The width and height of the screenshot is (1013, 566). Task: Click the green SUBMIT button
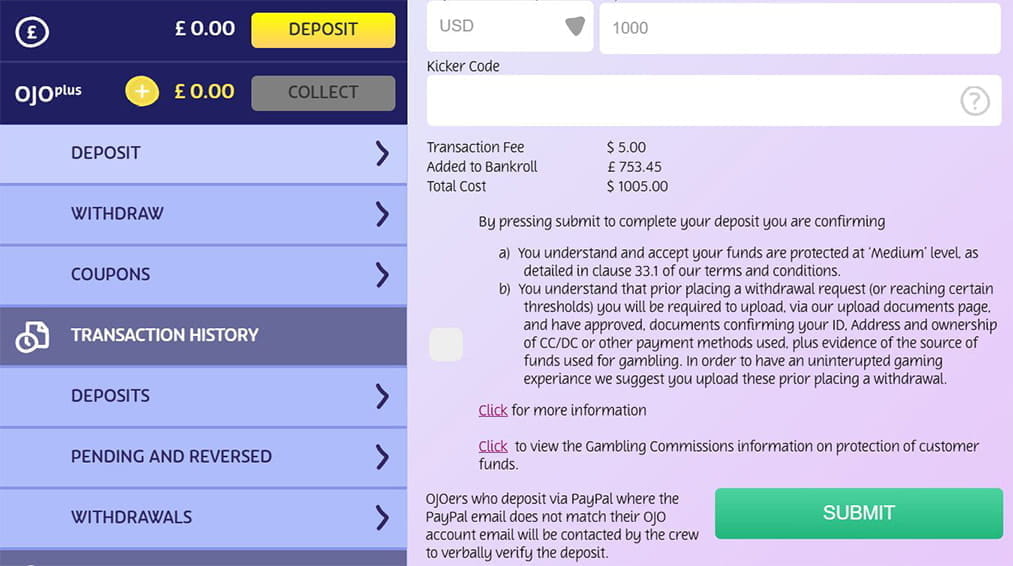[x=859, y=513]
